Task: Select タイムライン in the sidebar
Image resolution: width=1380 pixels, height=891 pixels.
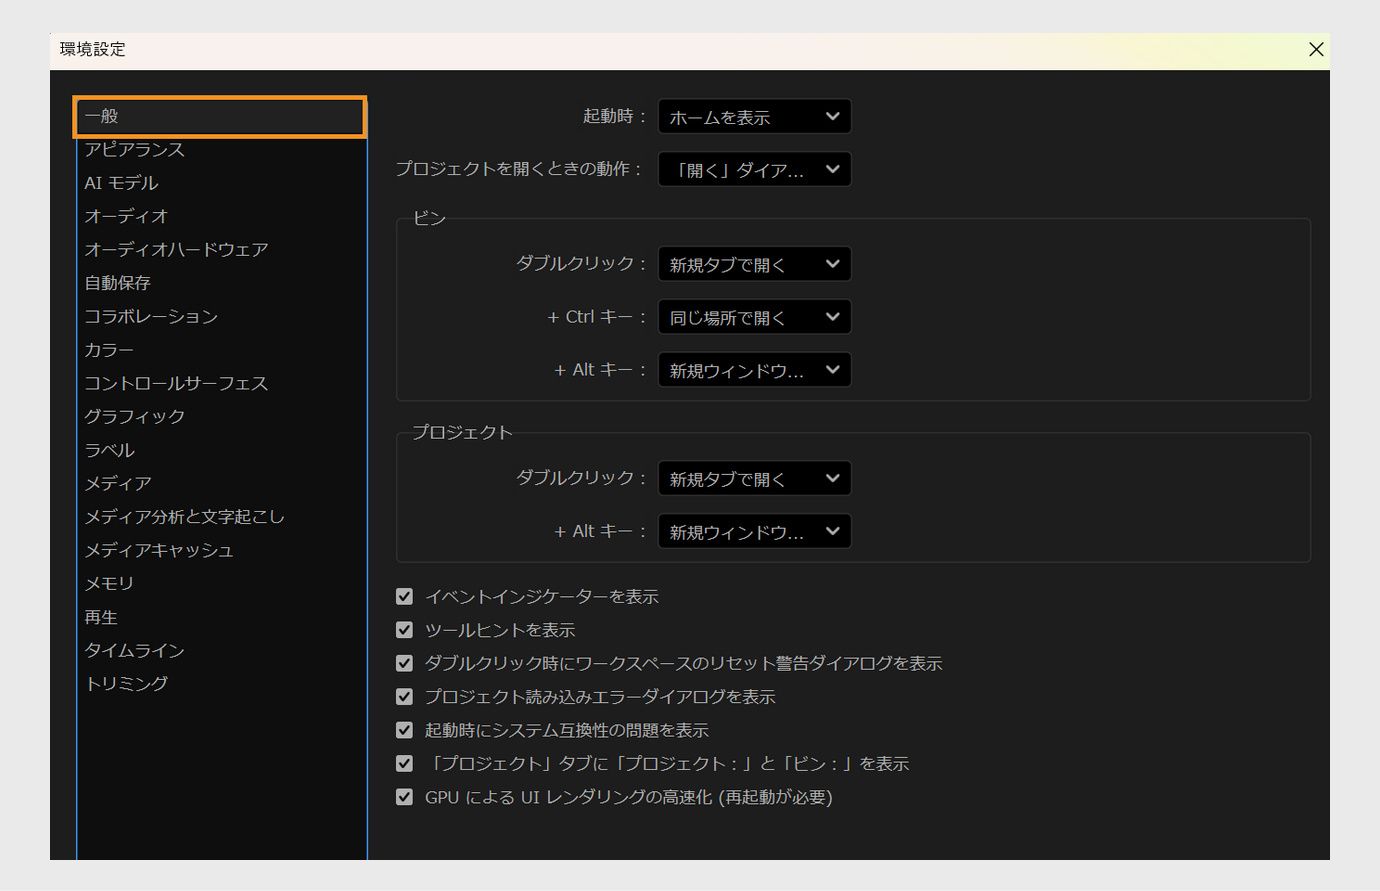Action: (x=134, y=650)
